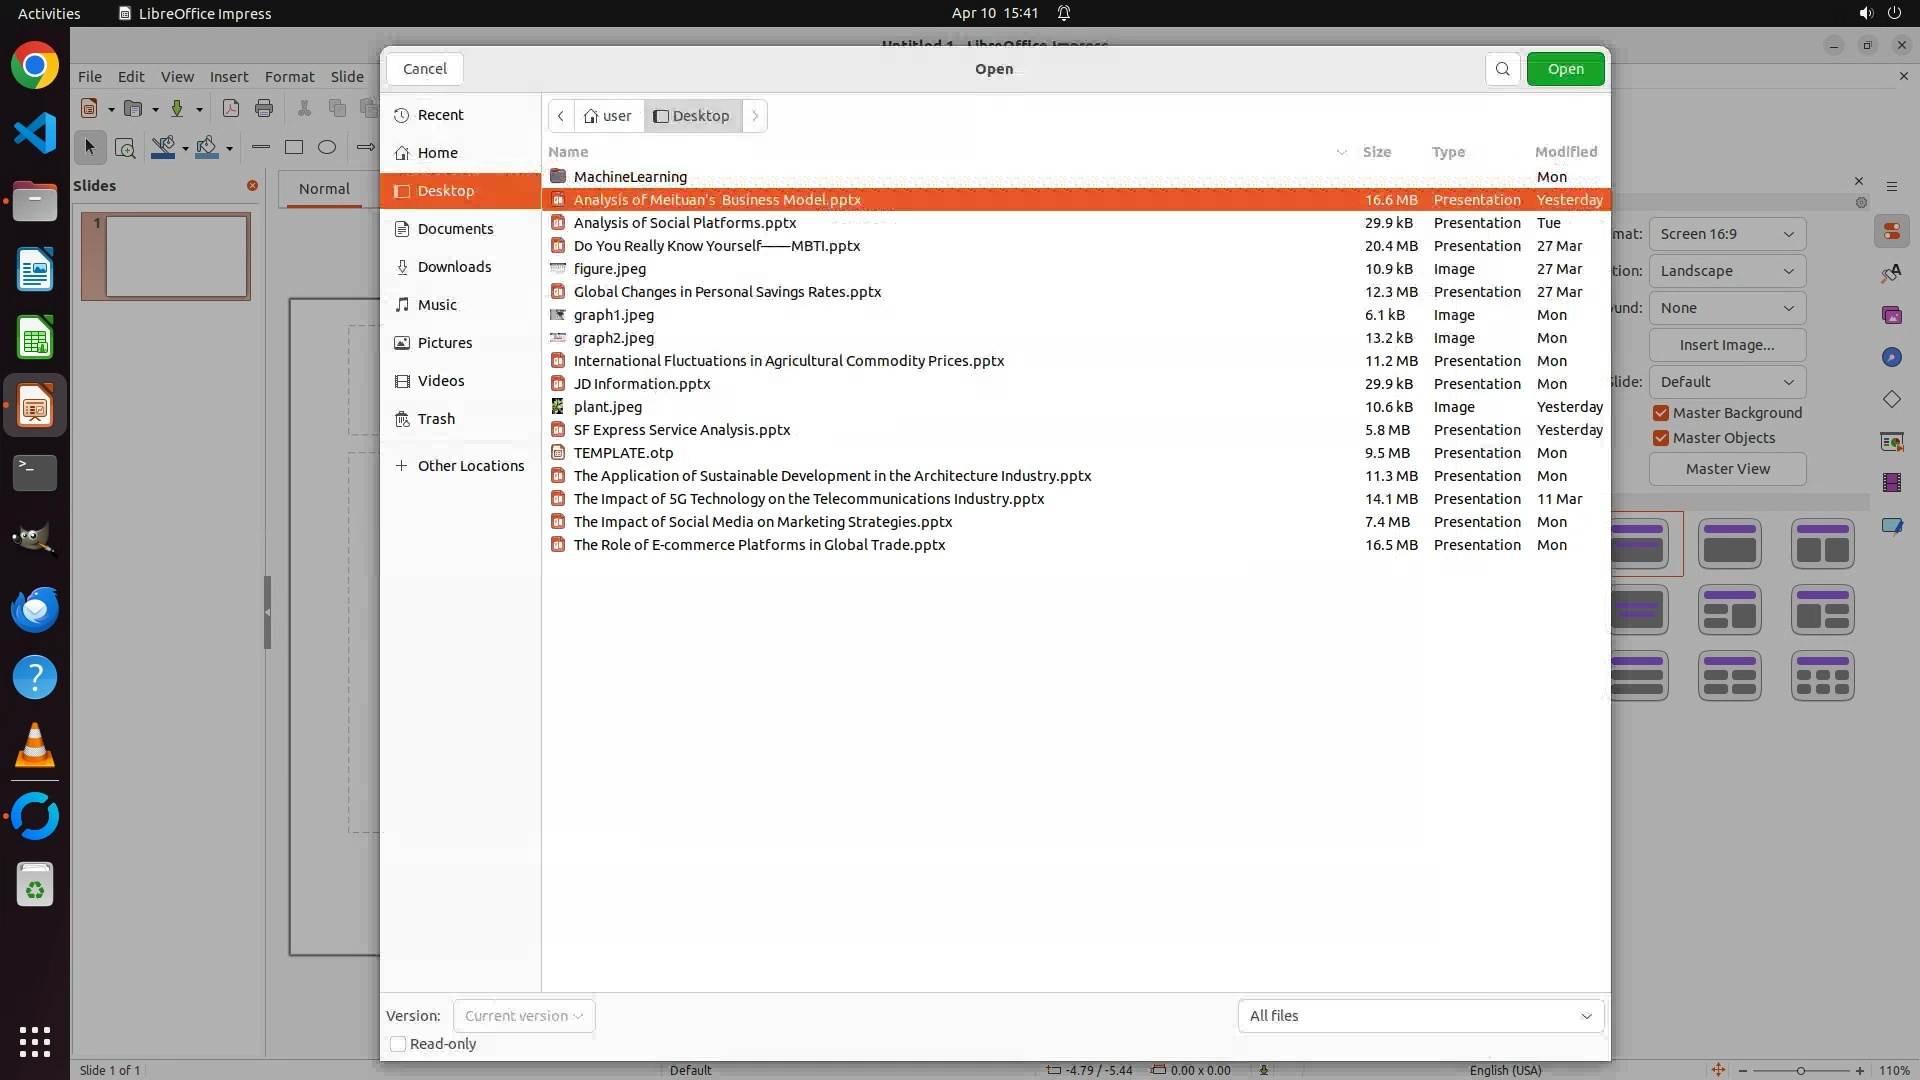Open the Format menu
Viewport: 1920px width, 1080px height.
289,77
